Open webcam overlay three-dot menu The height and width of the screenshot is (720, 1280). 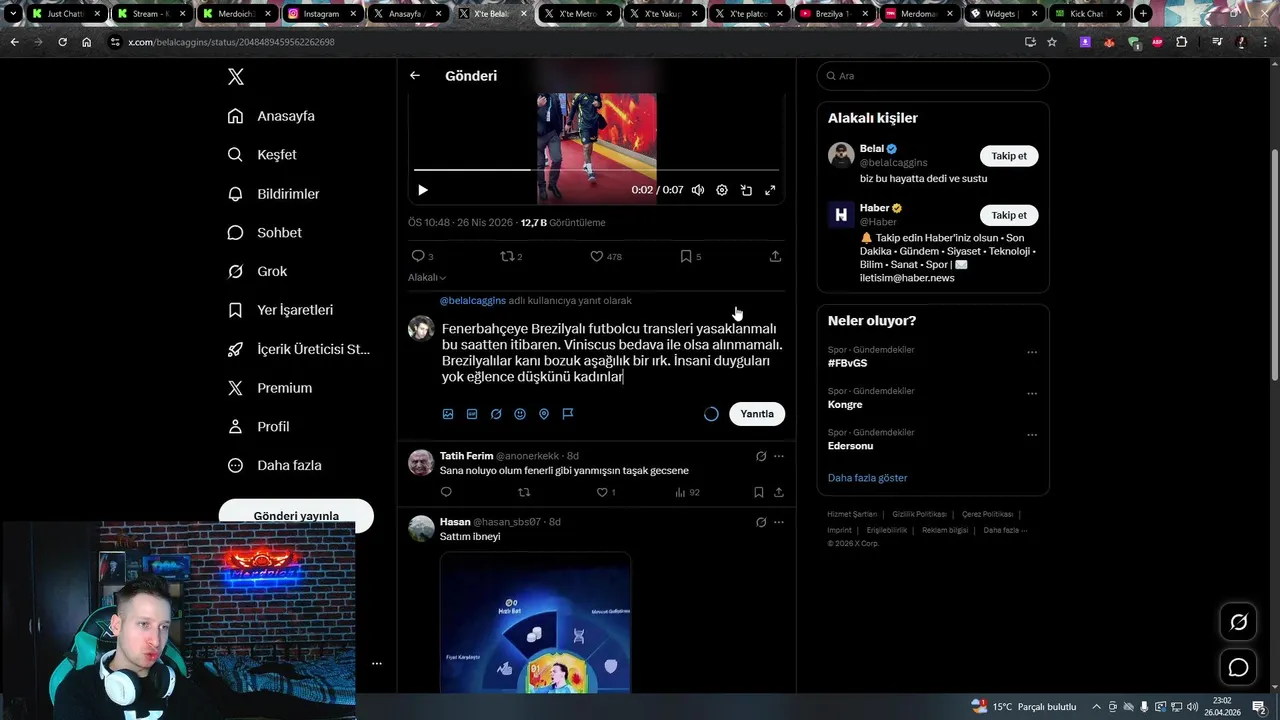(x=377, y=663)
